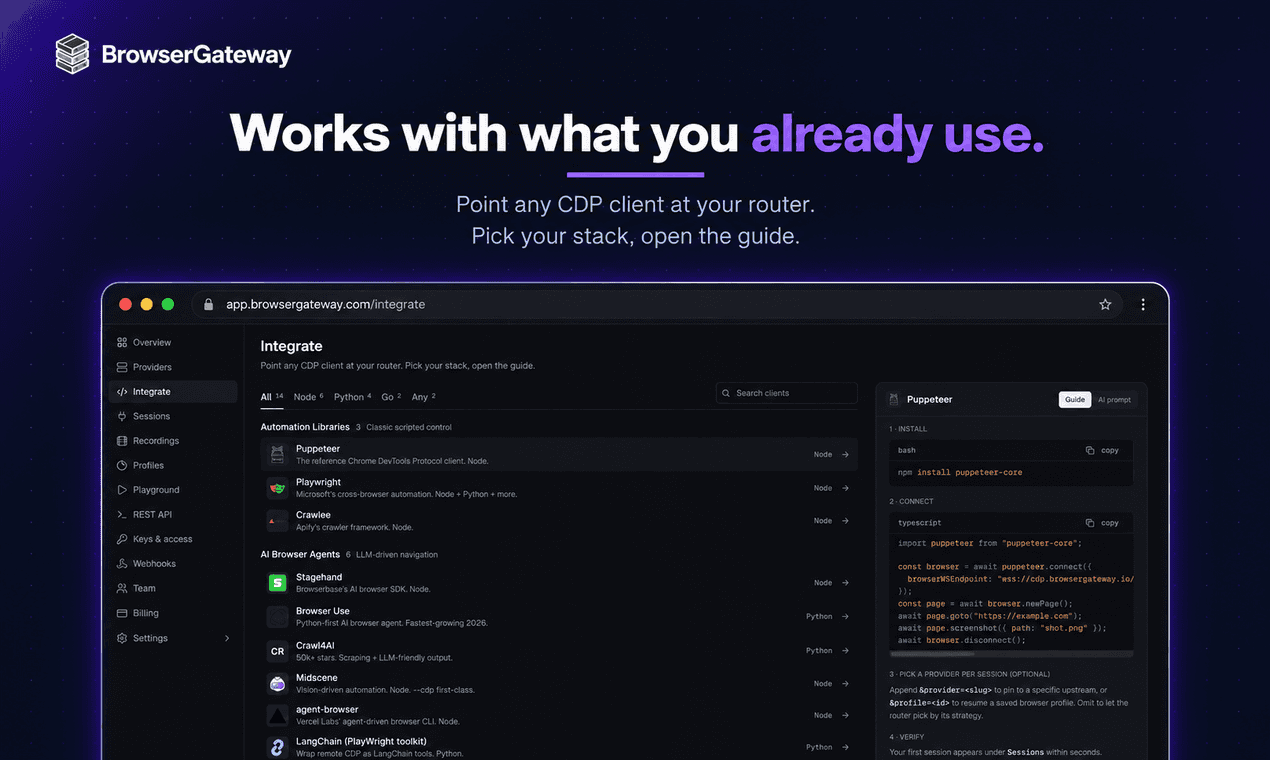
Task: Open Stagehand guide via its row arrow
Action: pyautogui.click(x=845, y=583)
